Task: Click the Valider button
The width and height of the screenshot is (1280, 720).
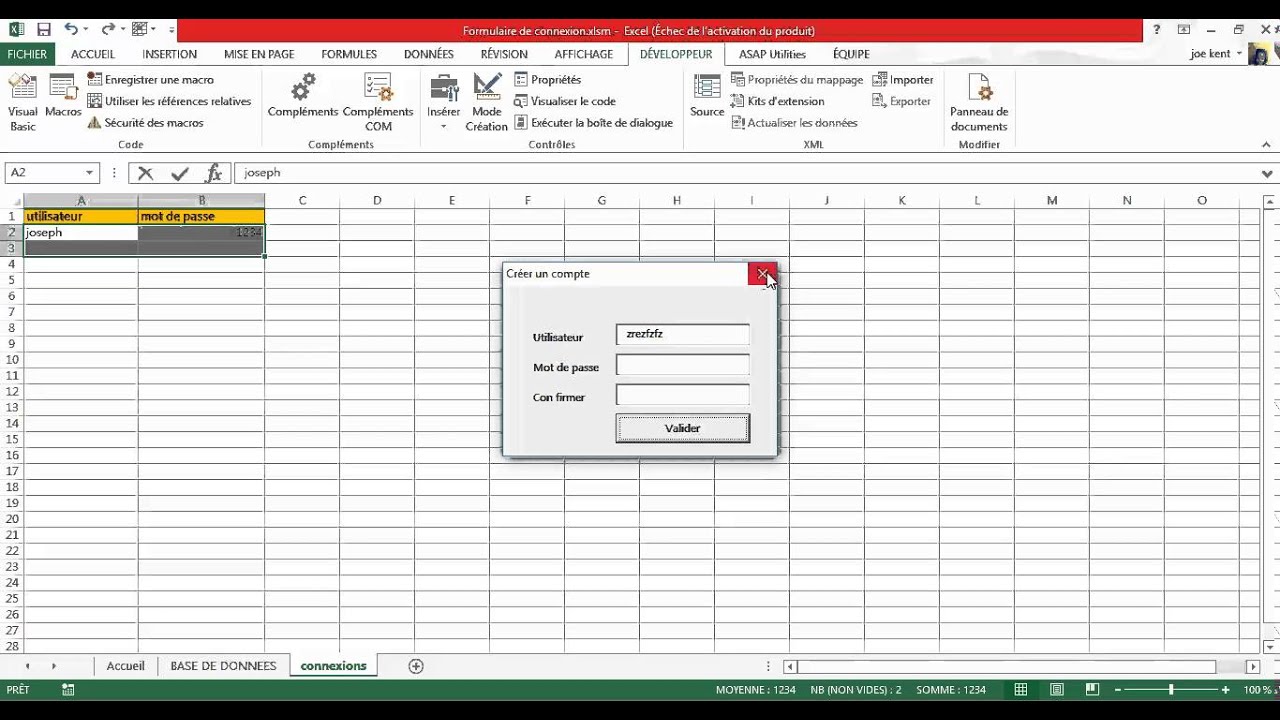Action: click(683, 428)
